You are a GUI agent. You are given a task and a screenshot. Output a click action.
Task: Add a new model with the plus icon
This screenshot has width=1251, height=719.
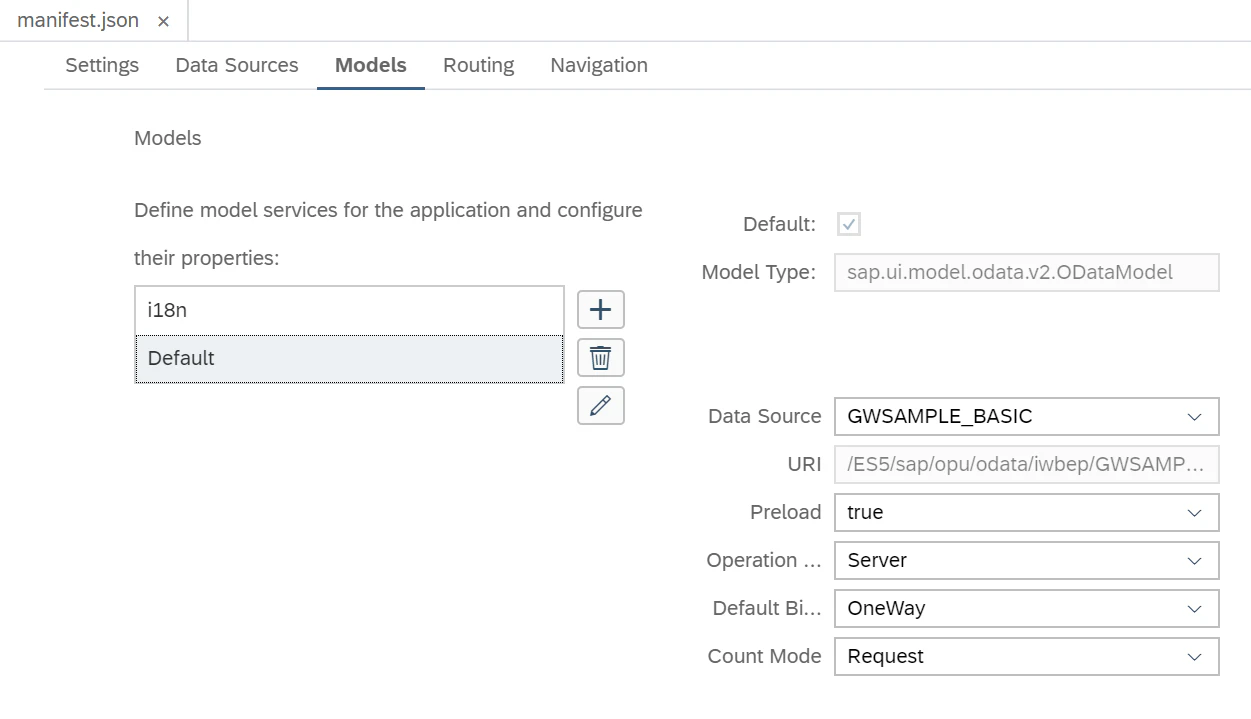click(x=601, y=310)
